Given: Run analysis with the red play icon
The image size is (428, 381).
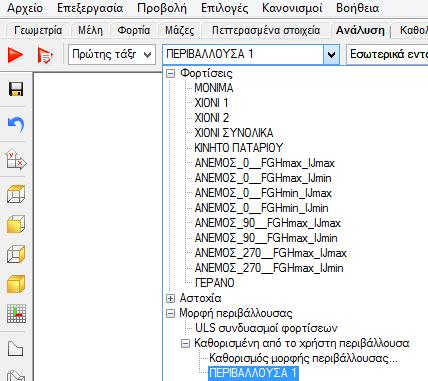Looking at the screenshot, I should [15, 55].
